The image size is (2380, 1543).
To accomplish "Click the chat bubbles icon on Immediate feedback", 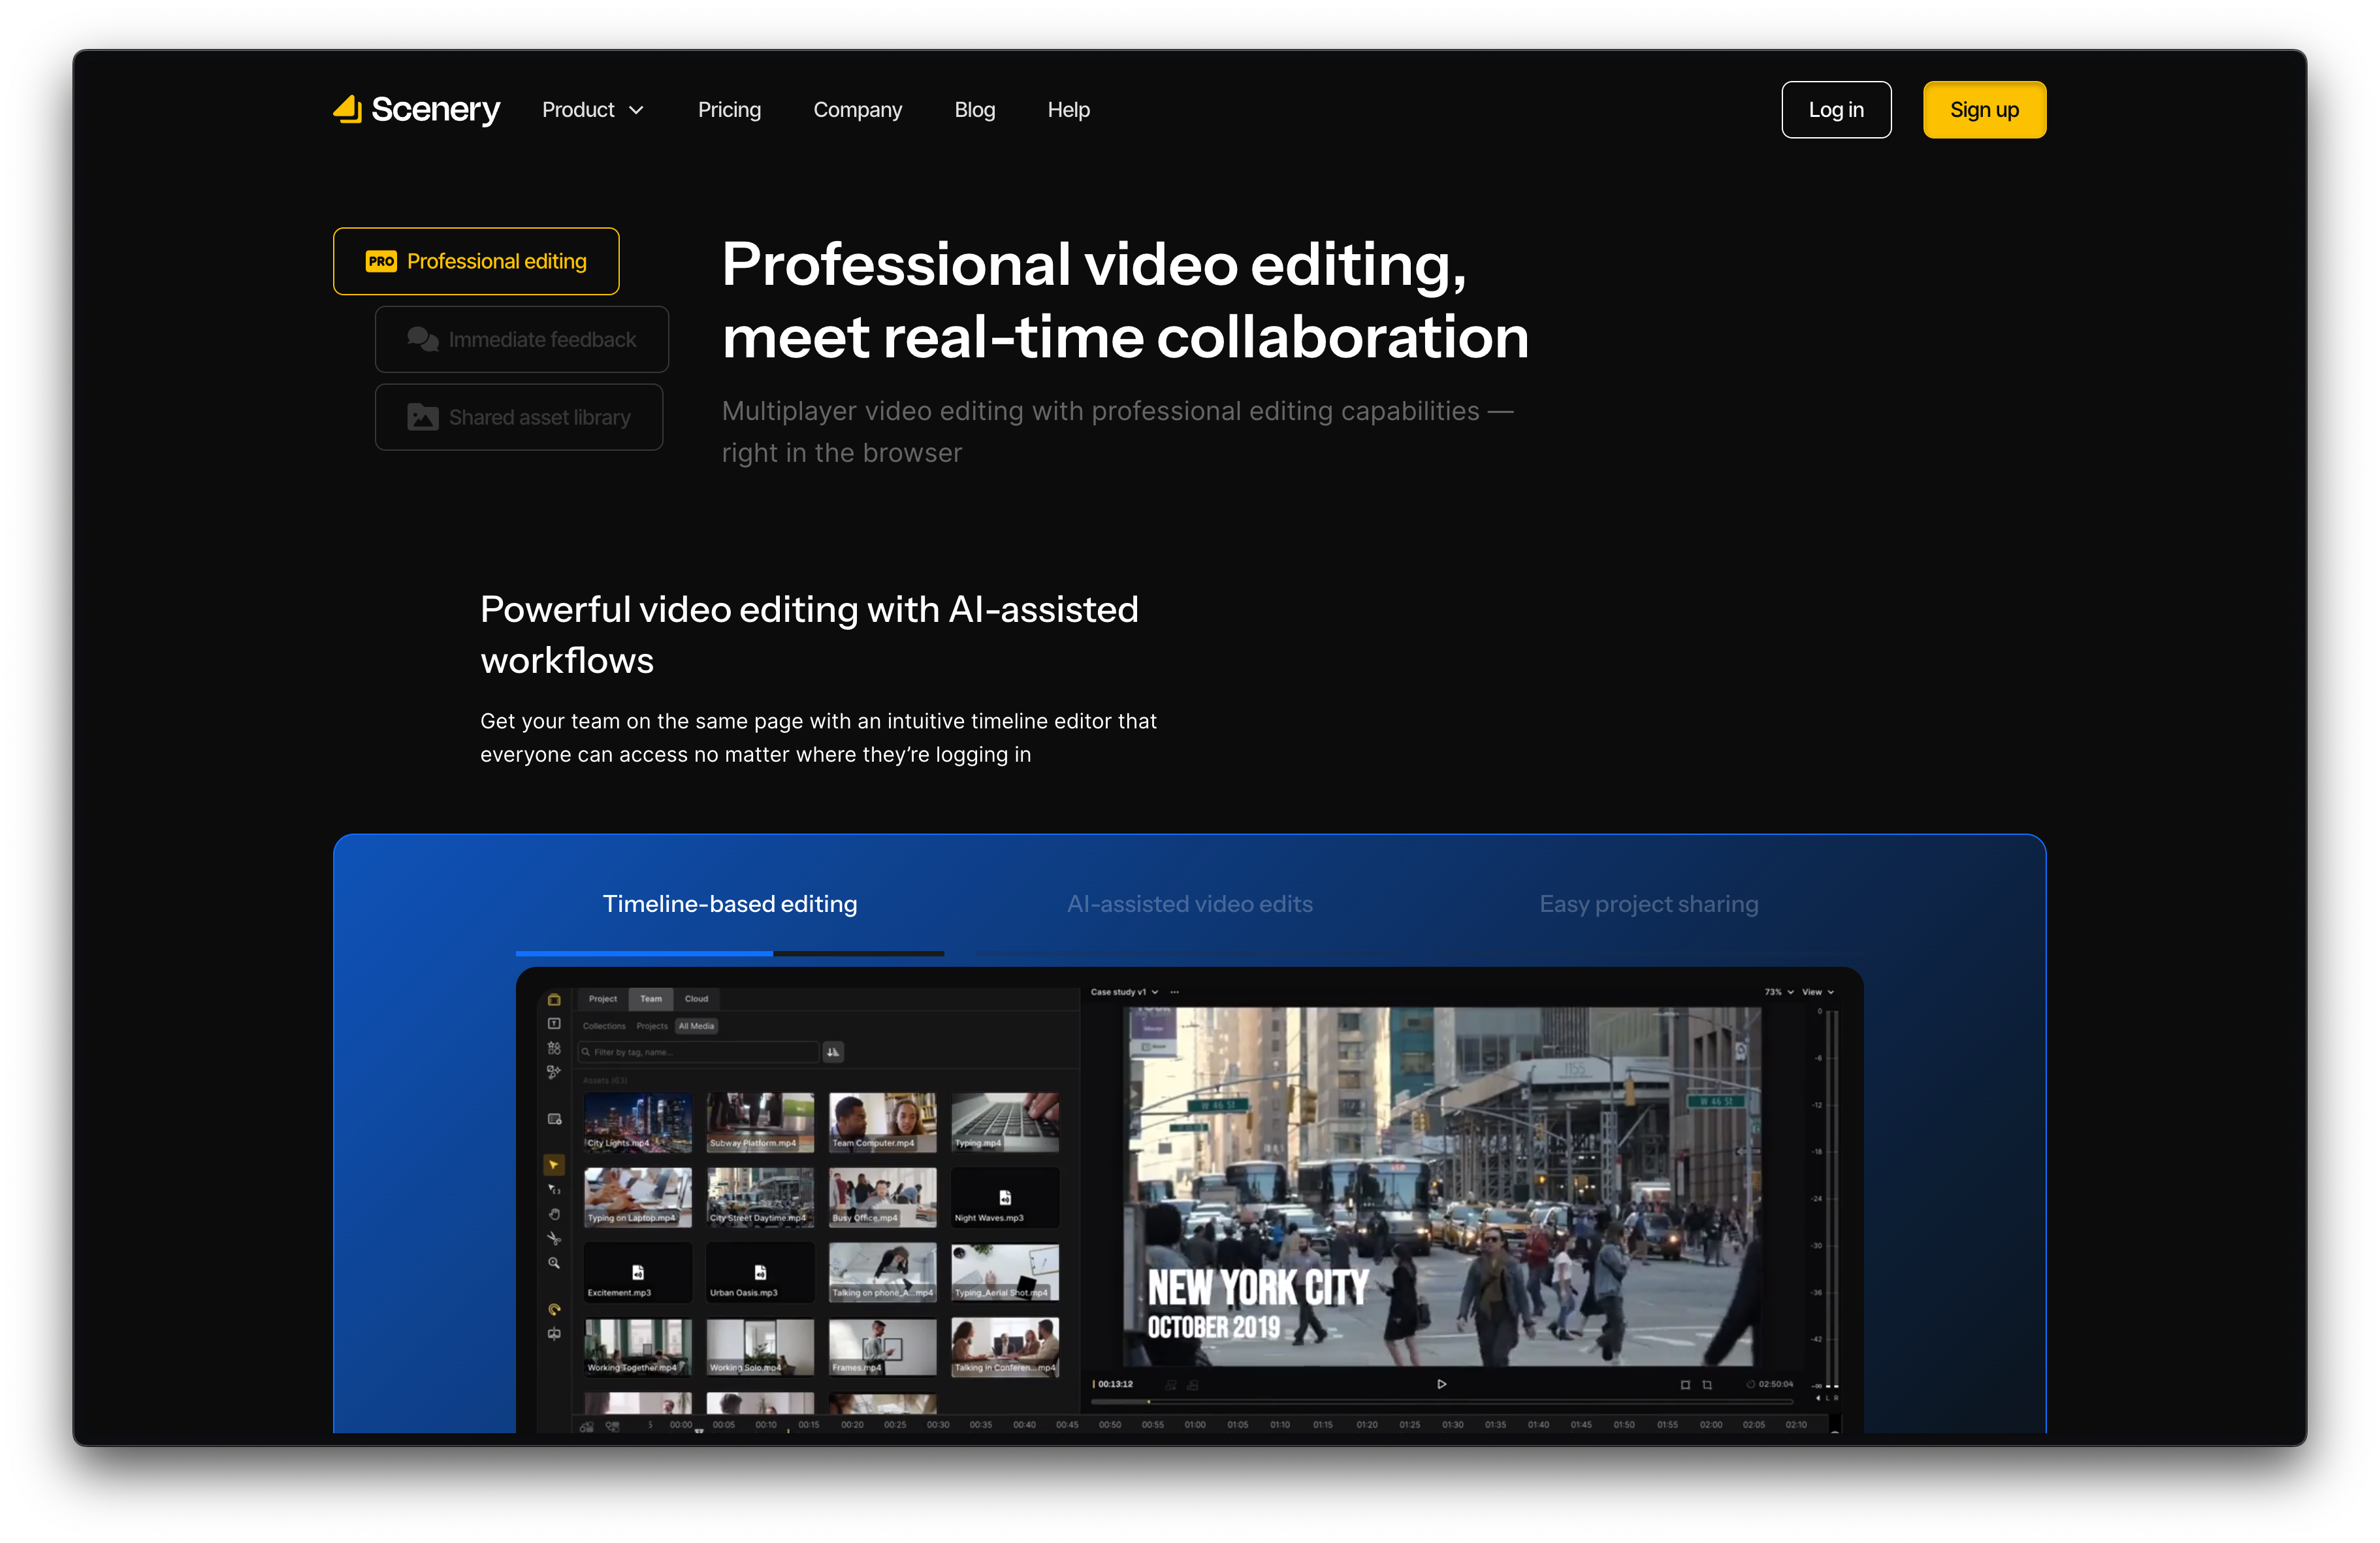I will (x=422, y=339).
